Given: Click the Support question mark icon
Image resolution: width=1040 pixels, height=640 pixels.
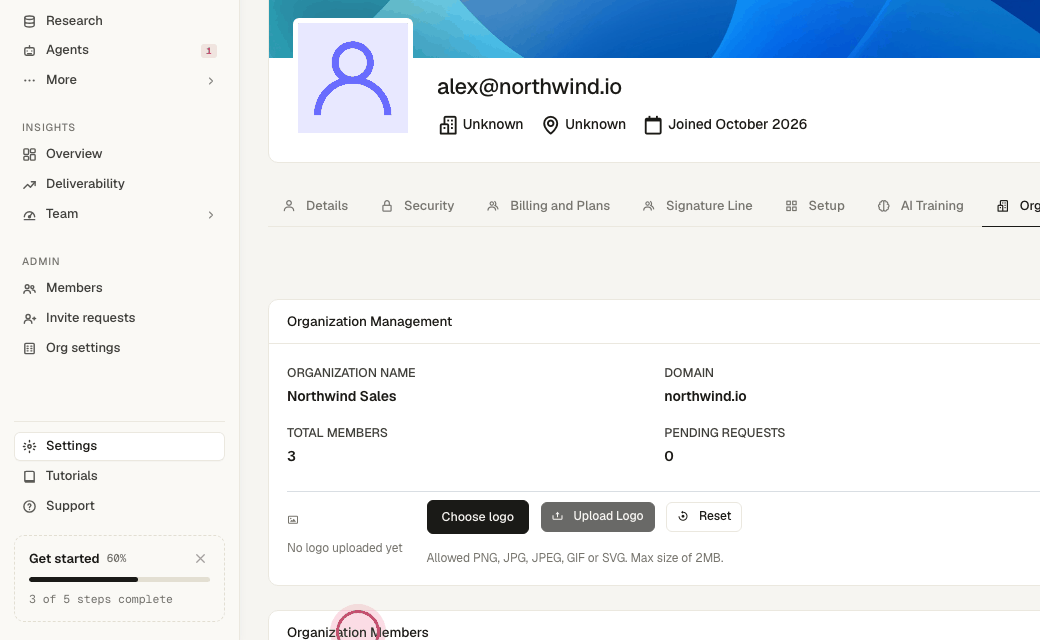Looking at the screenshot, I should pyautogui.click(x=29, y=506).
